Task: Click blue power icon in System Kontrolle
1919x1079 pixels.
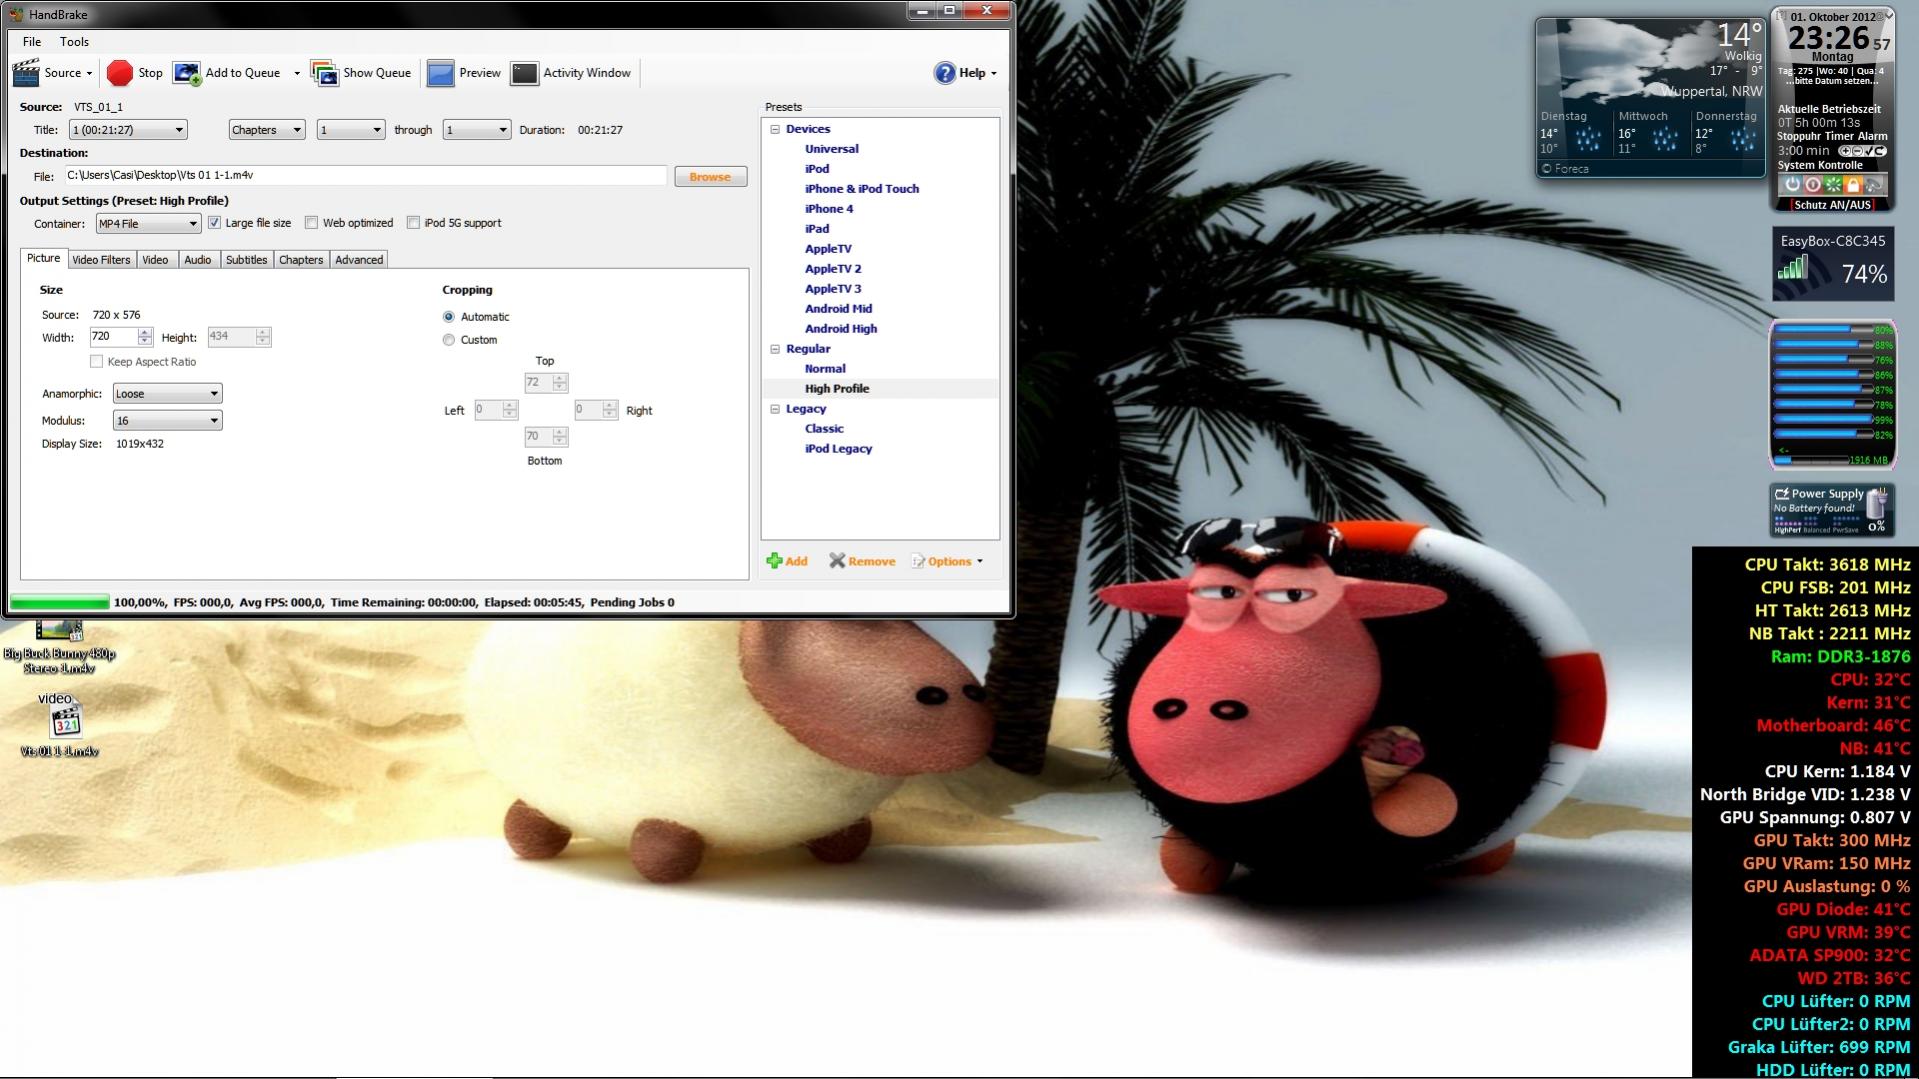Action: coord(1792,185)
